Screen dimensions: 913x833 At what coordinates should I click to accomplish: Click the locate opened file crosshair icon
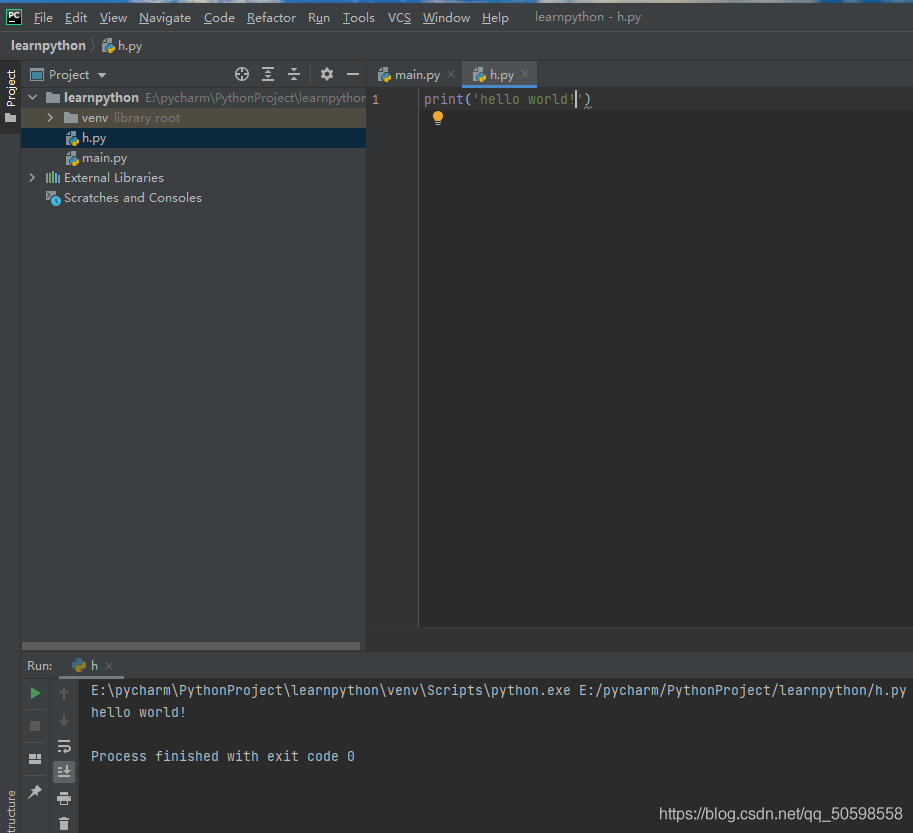tap(241, 74)
